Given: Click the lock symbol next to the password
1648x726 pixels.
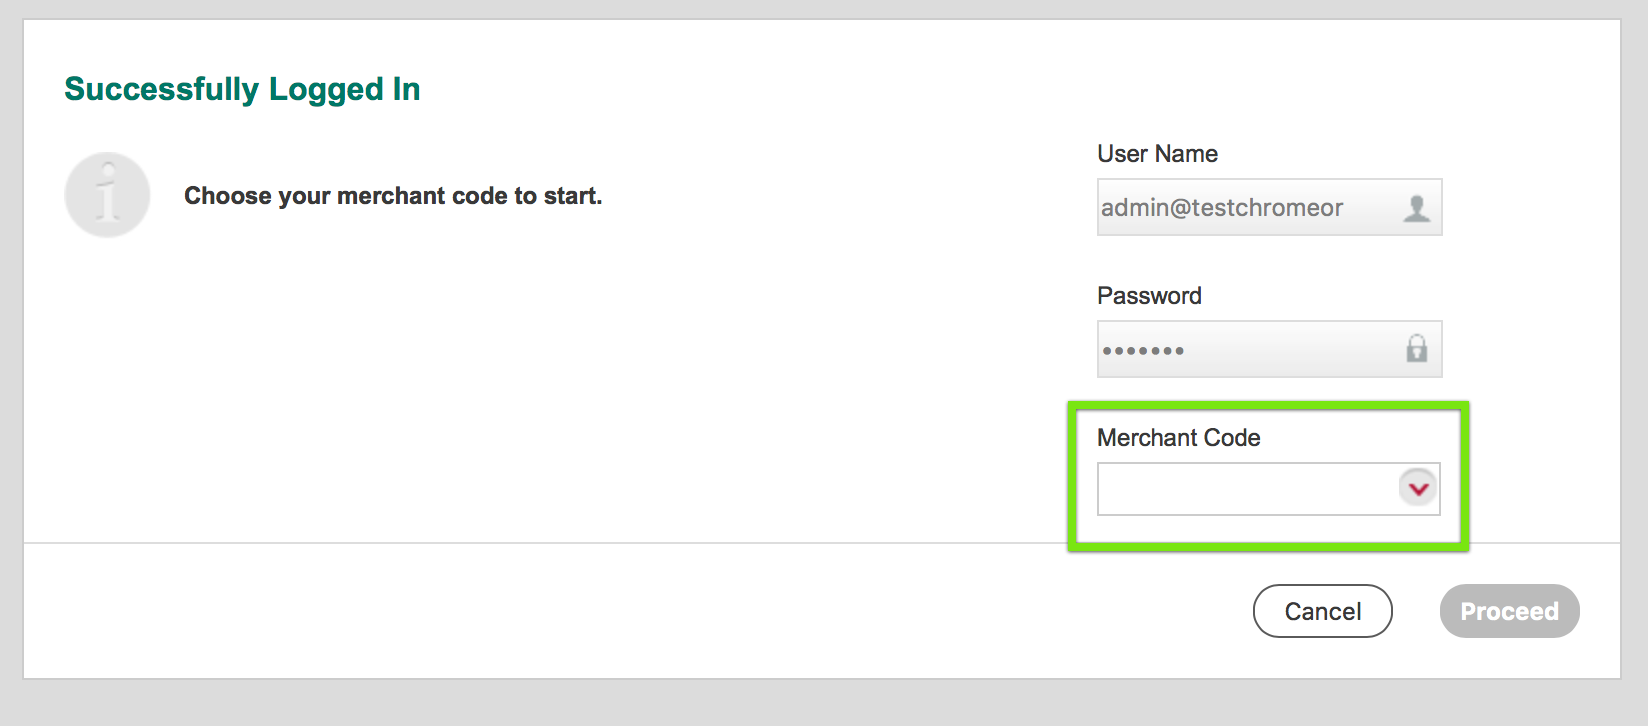Looking at the screenshot, I should 1416,349.
